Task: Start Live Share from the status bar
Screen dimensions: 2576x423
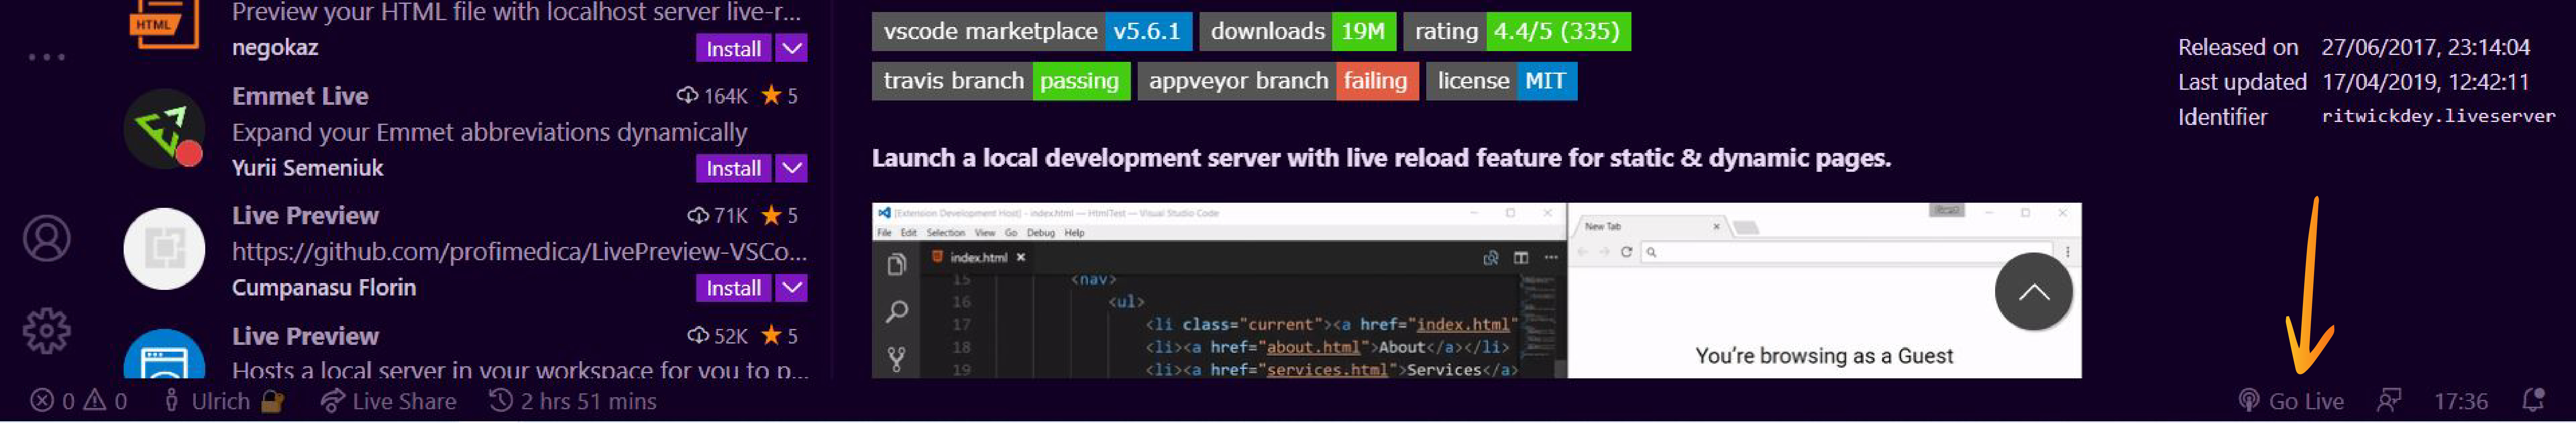Action: click(x=388, y=401)
